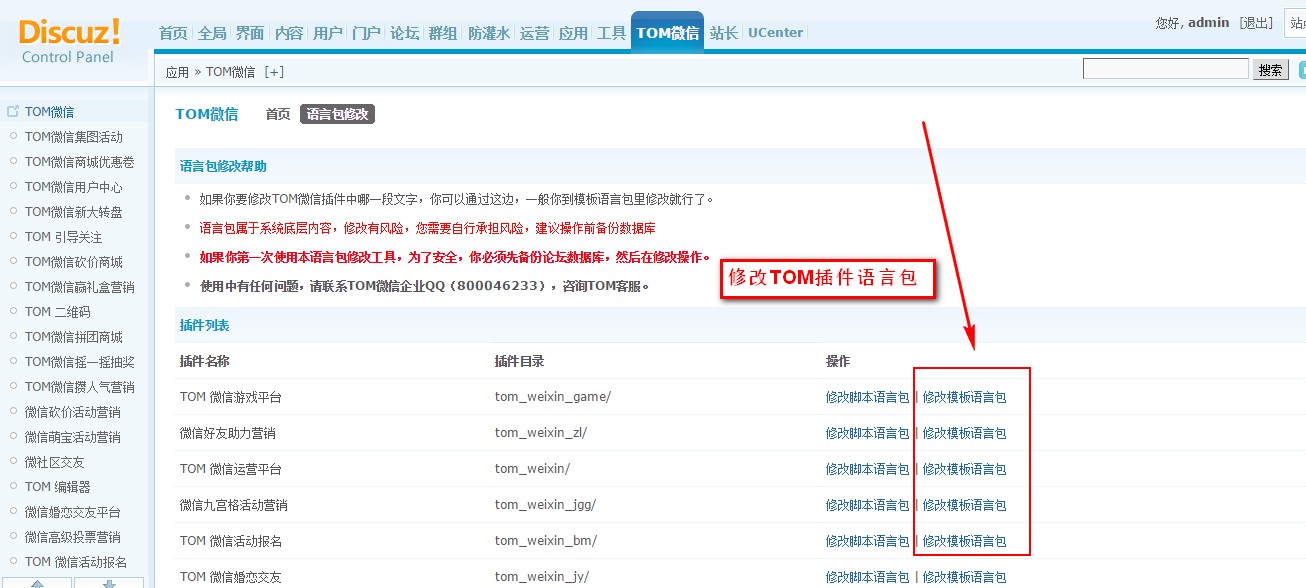Click 修改模板语言包 for TOM 微信运营平台
1306x588 pixels.
pos(964,469)
